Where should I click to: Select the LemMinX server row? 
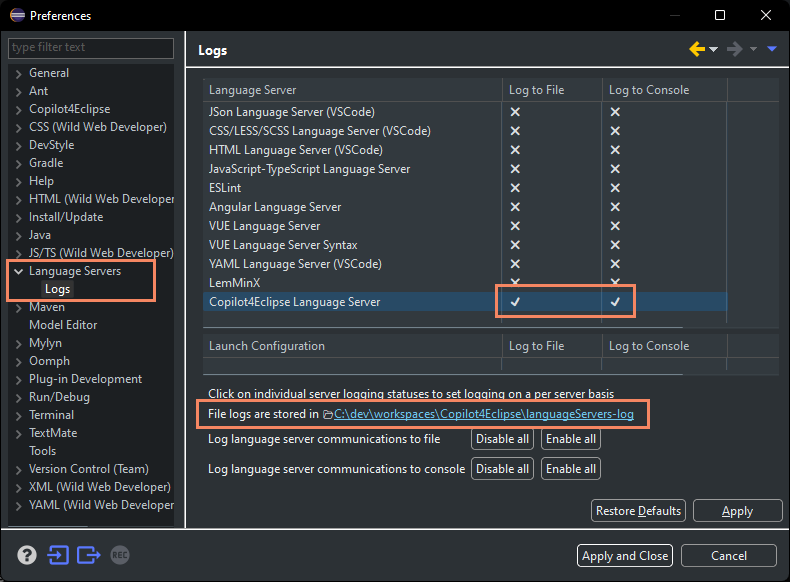coord(465,283)
